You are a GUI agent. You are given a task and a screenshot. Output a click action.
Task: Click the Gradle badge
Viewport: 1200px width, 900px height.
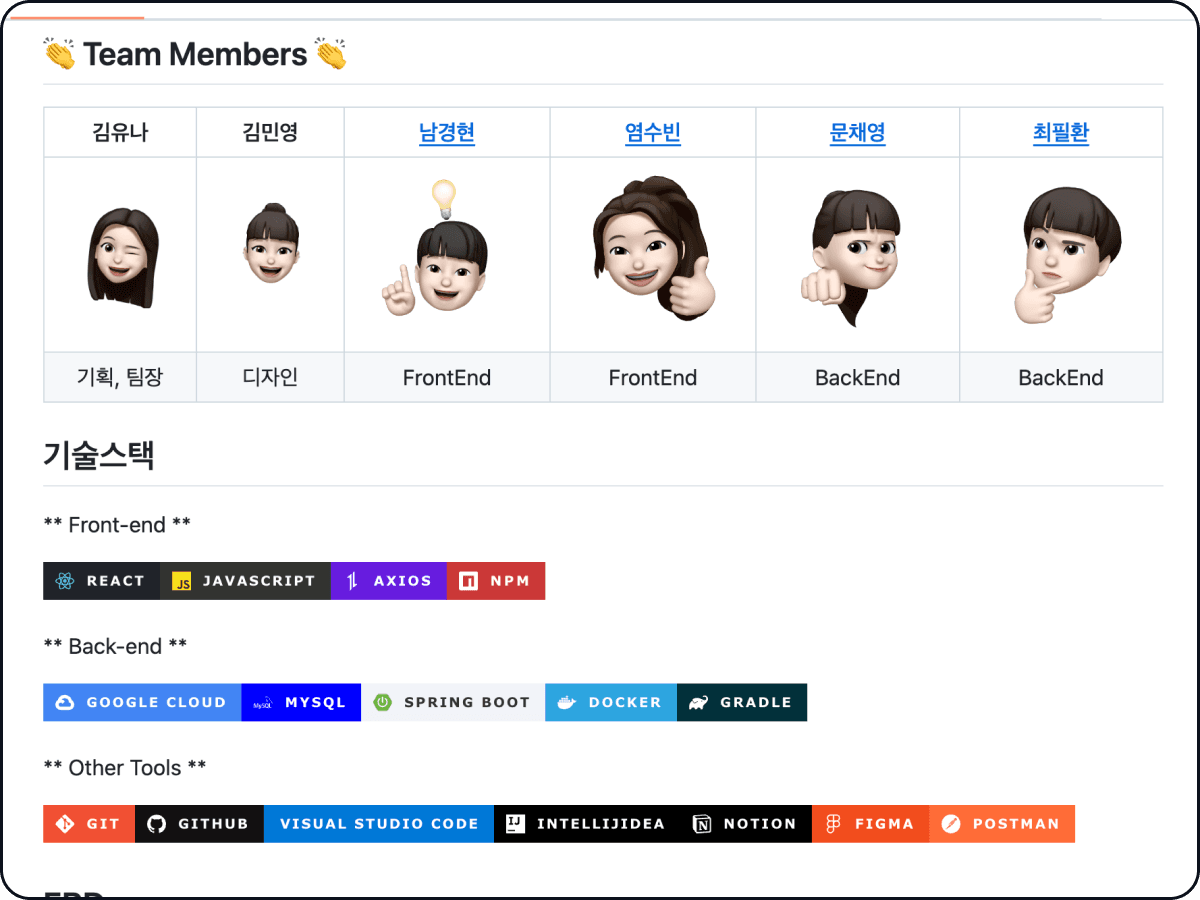pos(742,702)
